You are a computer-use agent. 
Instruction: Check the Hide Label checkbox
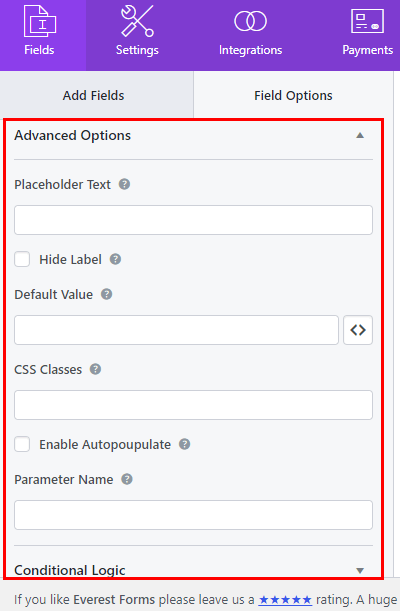(22, 259)
